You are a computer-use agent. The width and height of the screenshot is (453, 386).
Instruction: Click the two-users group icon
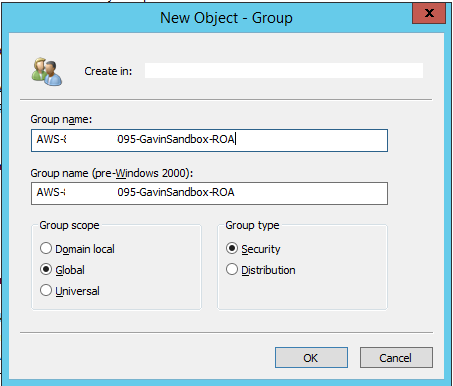tap(47, 72)
